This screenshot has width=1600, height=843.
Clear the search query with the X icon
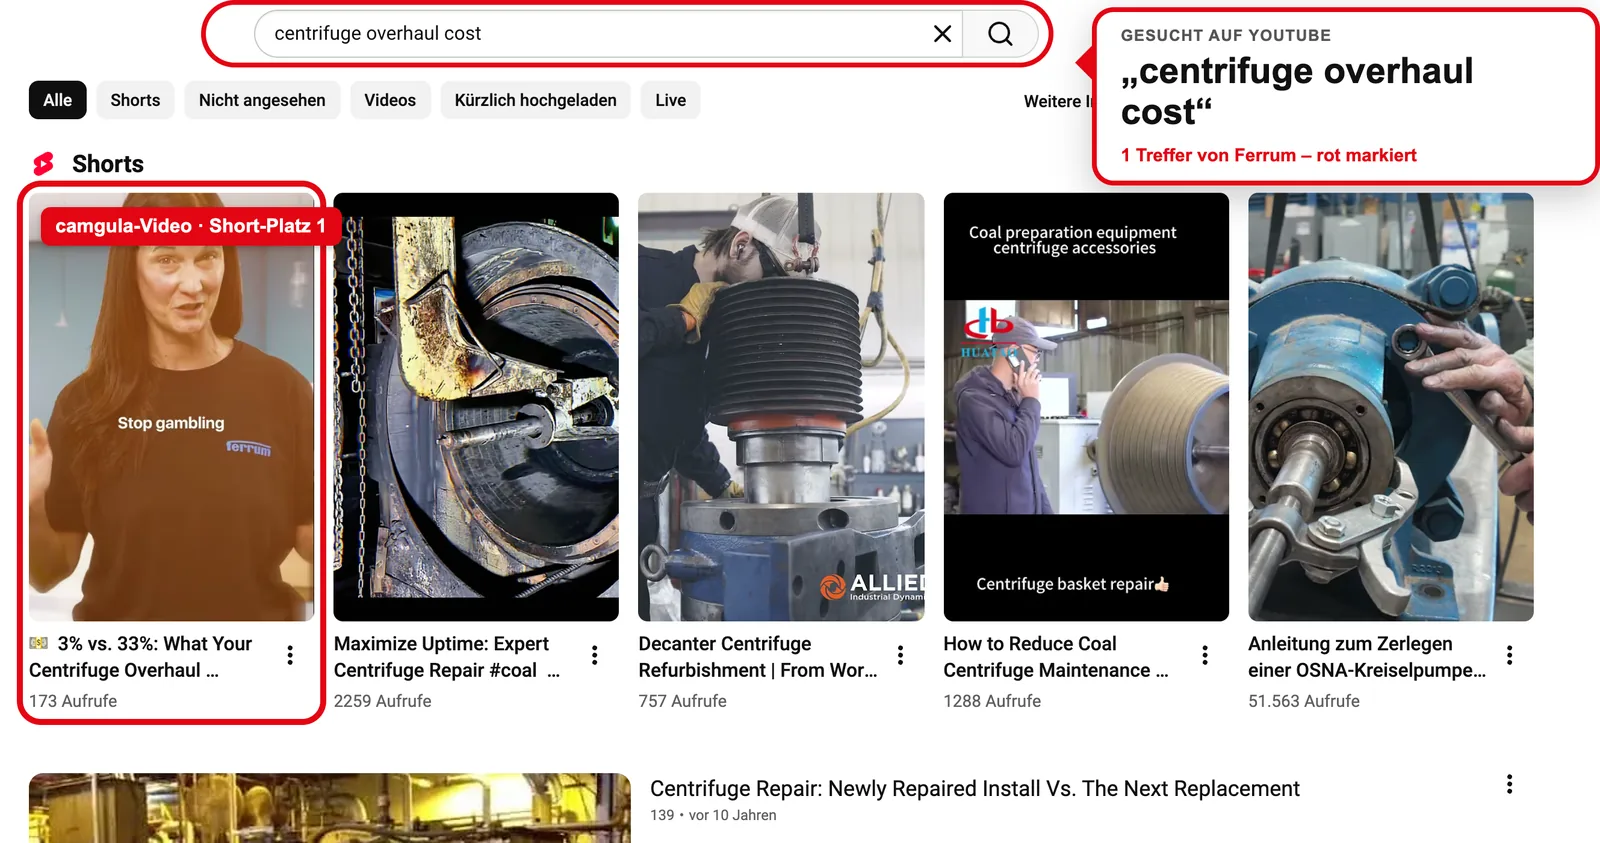(x=942, y=34)
